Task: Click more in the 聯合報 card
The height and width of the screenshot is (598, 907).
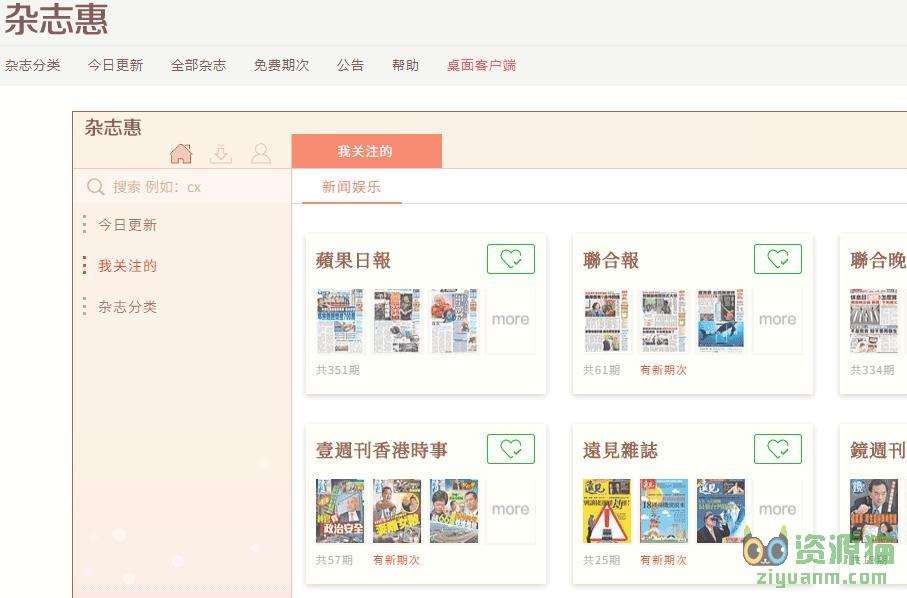Action: pos(778,320)
